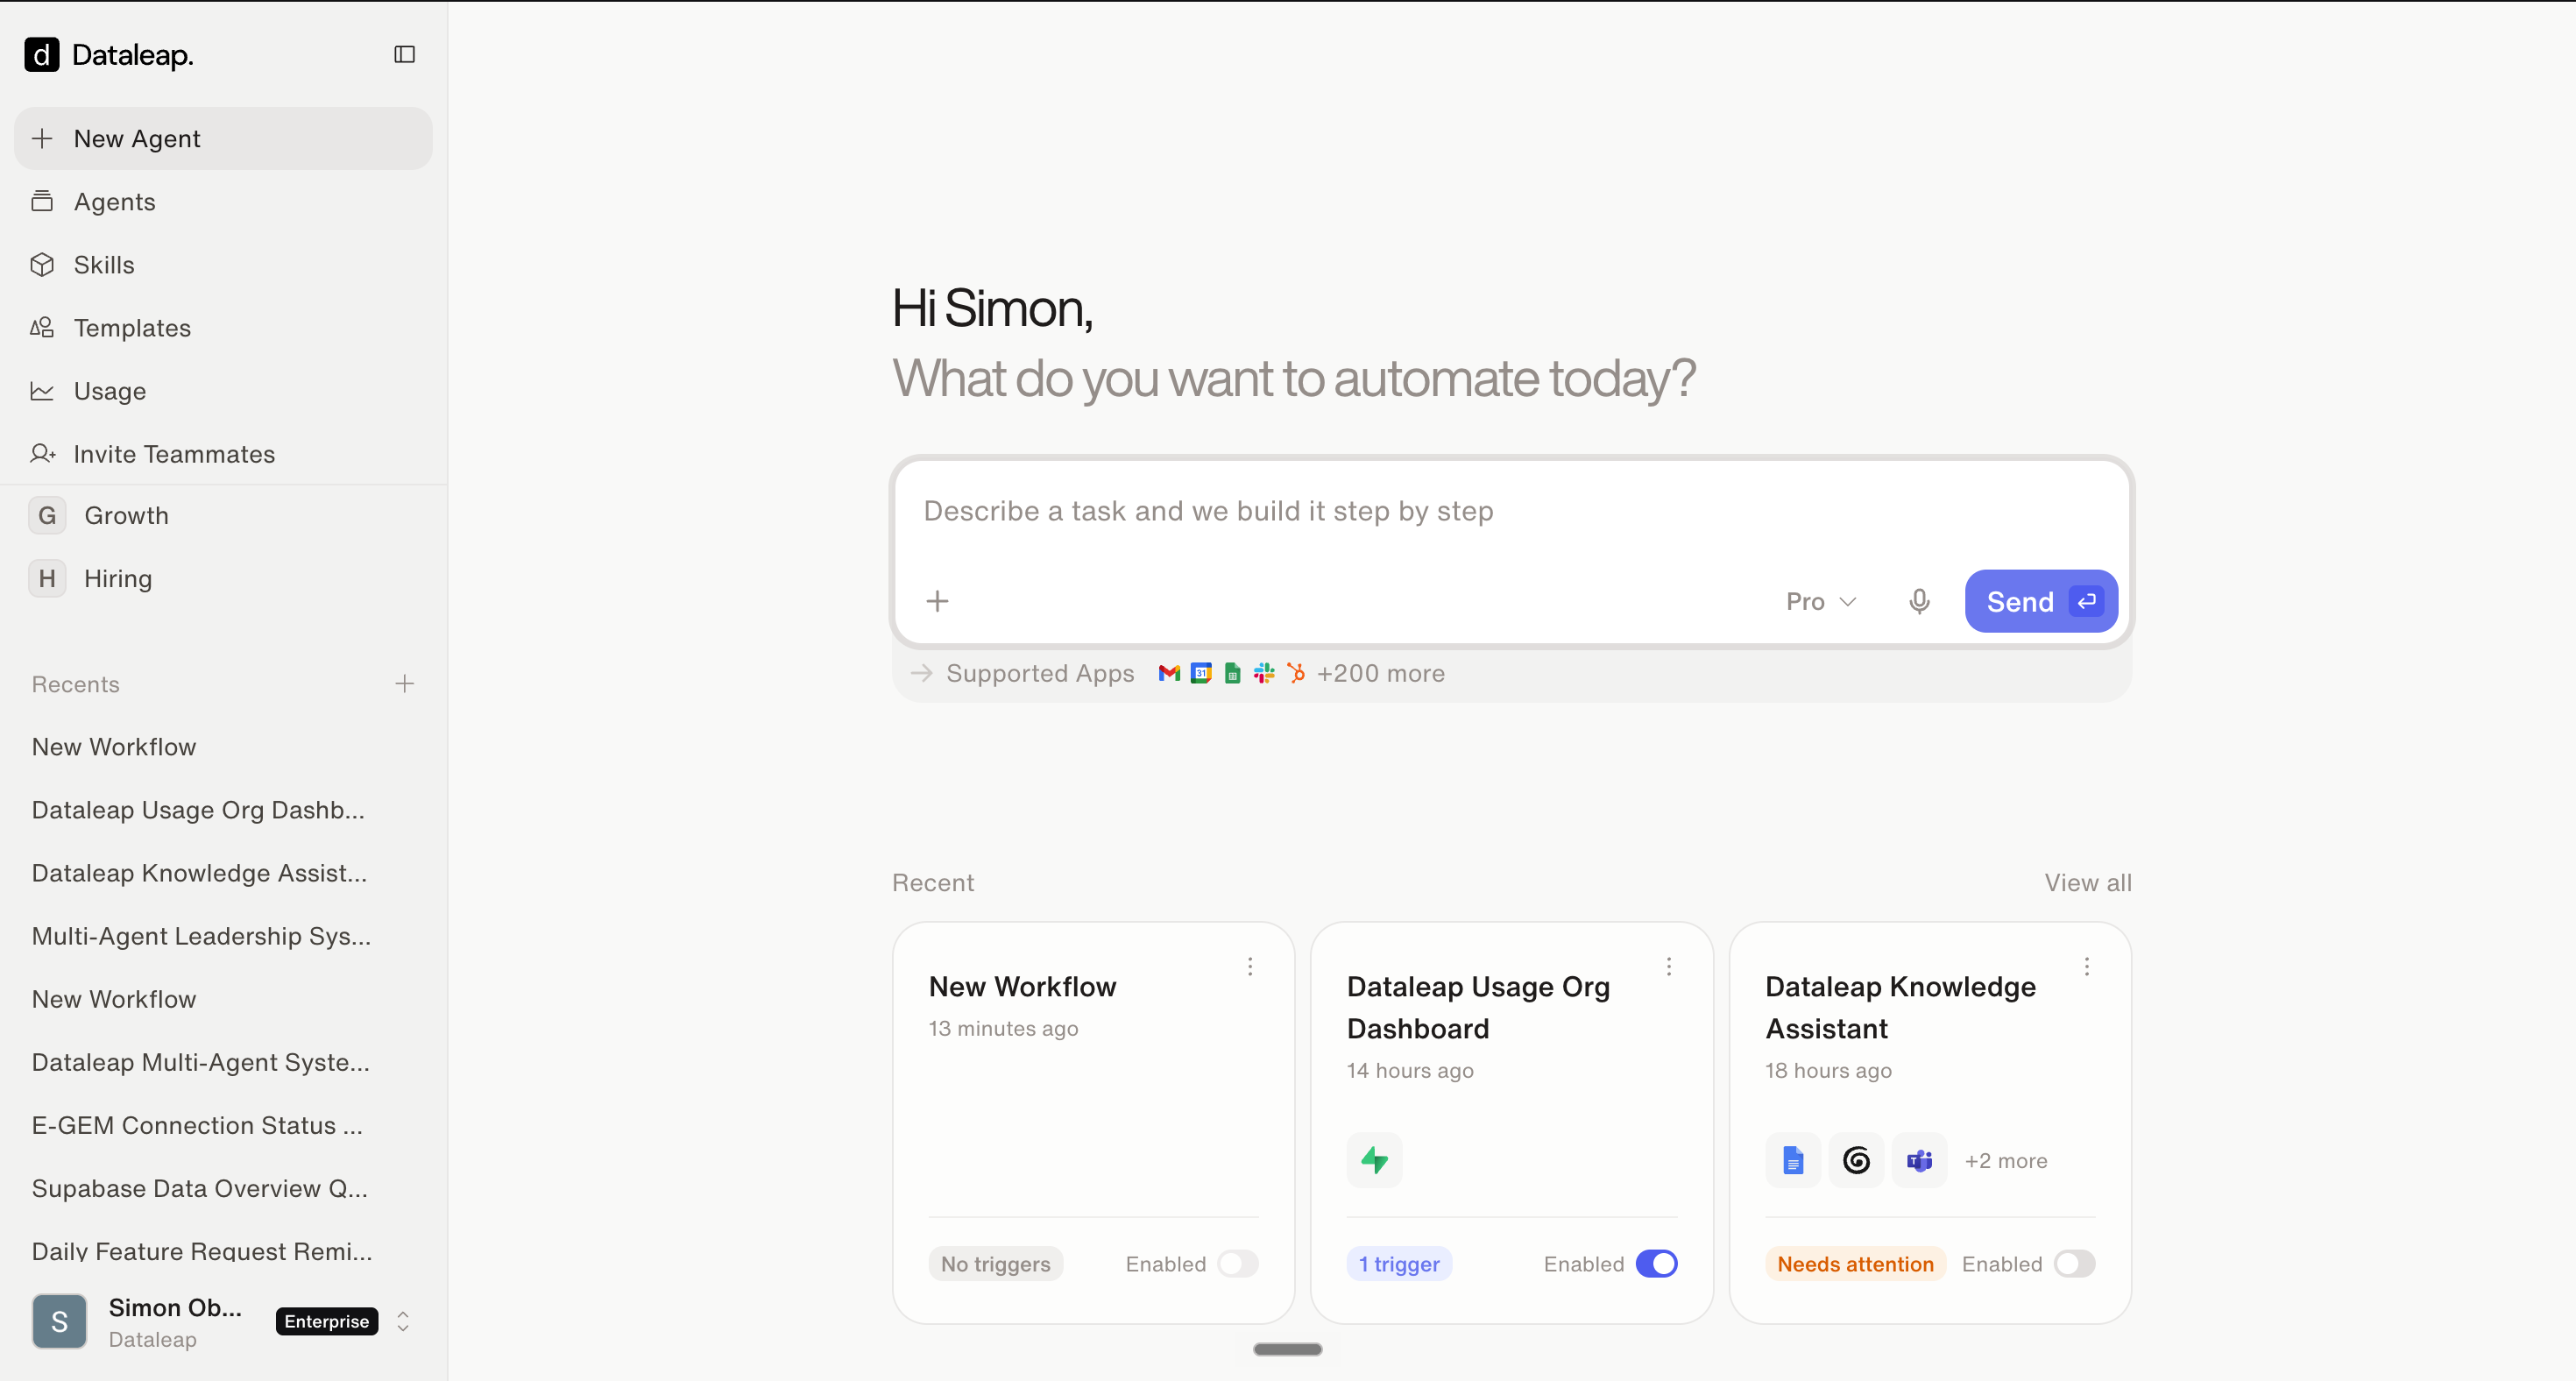Open Dataleap Knowledge Assist... in Recents
The image size is (2576, 1381).
[x=199, y=872]
